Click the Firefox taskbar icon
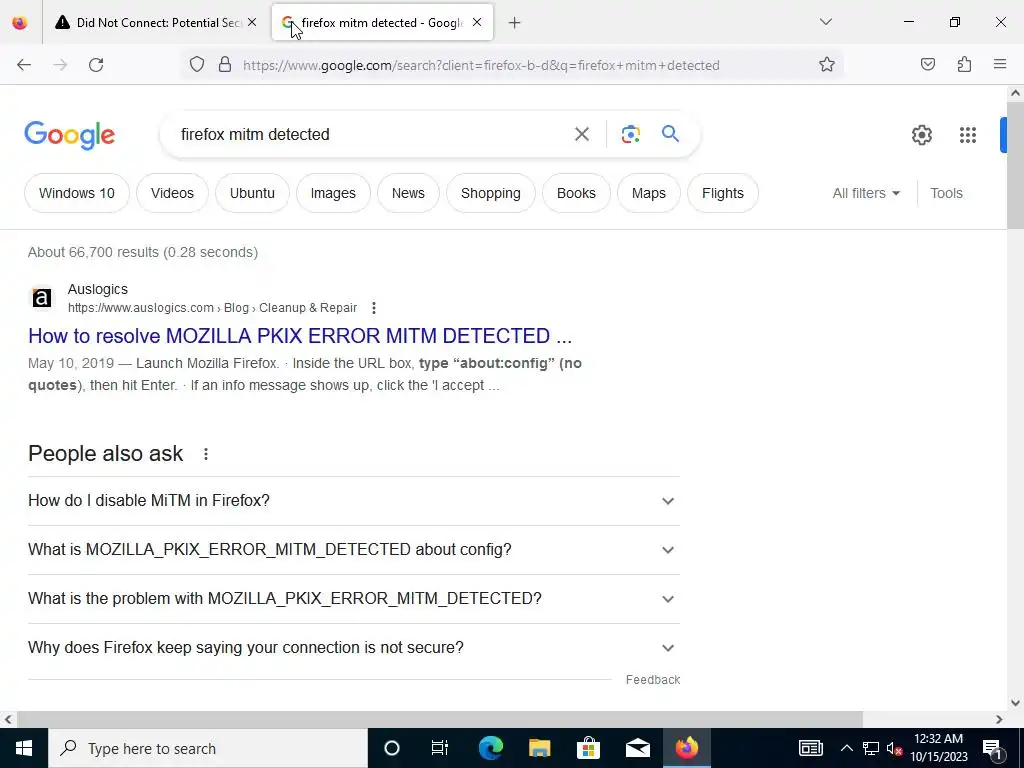 [x=686, y=748]
